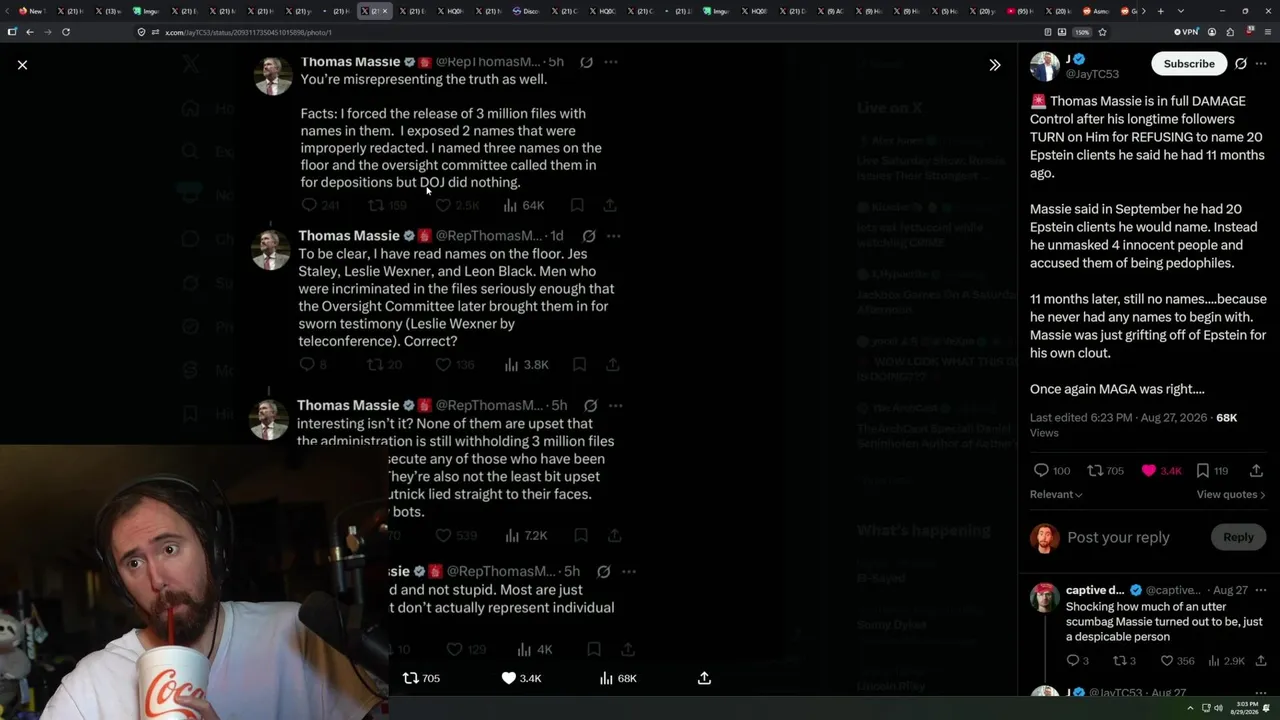Open J's profile avatar in post header

(1045, 66)
